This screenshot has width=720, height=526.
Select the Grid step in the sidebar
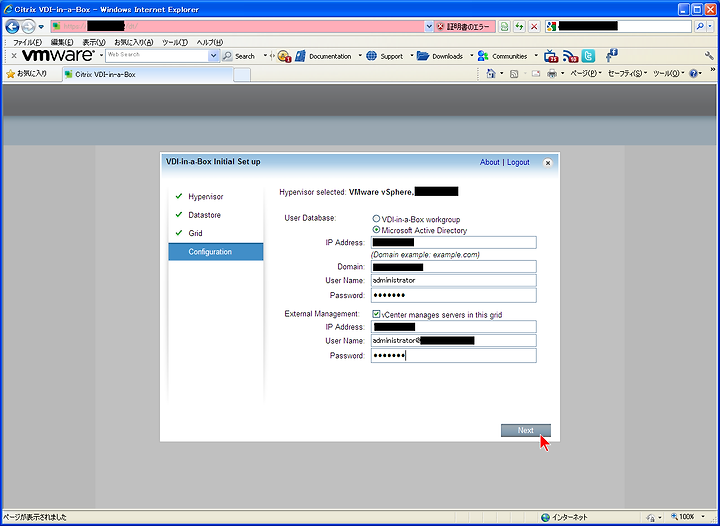(195, 233)
